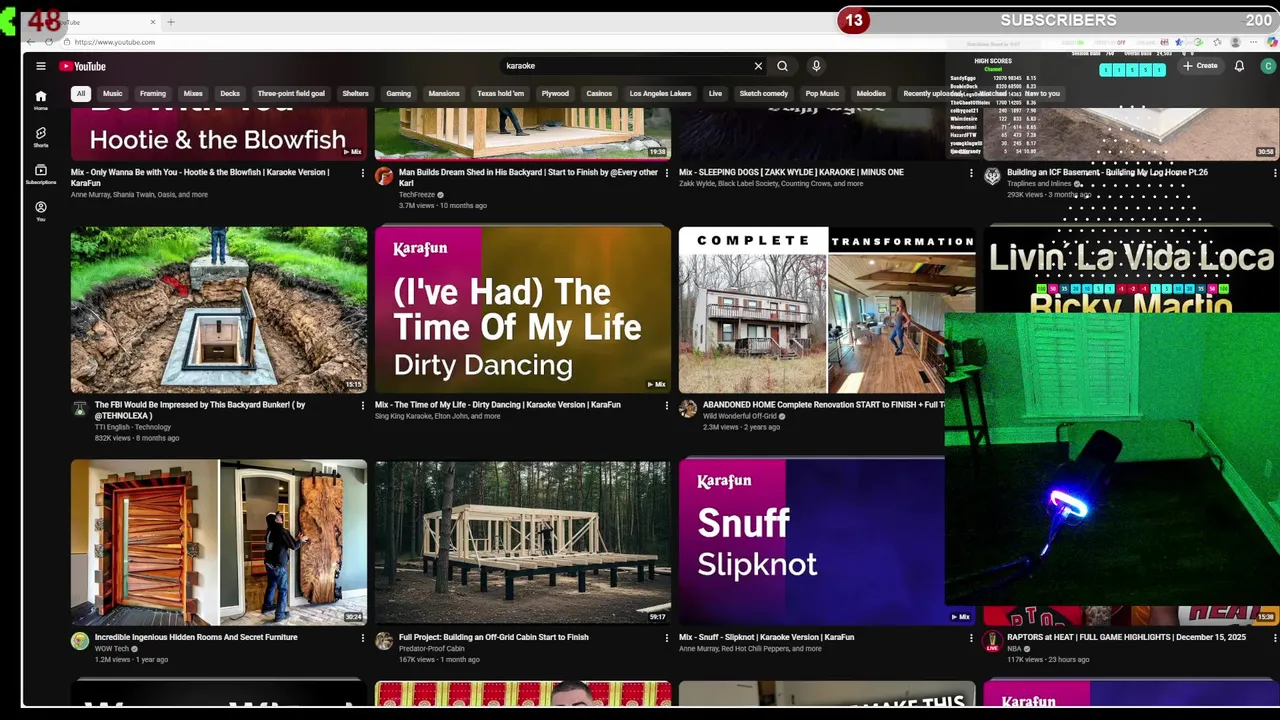
Task: Open the notifications bell
Action: click(1239, 66)
